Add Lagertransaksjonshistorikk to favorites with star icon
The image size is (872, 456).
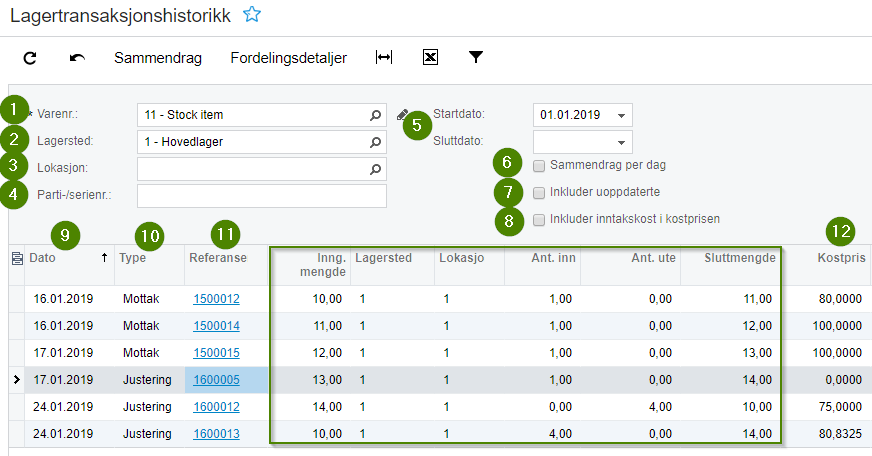coord(252,14)
